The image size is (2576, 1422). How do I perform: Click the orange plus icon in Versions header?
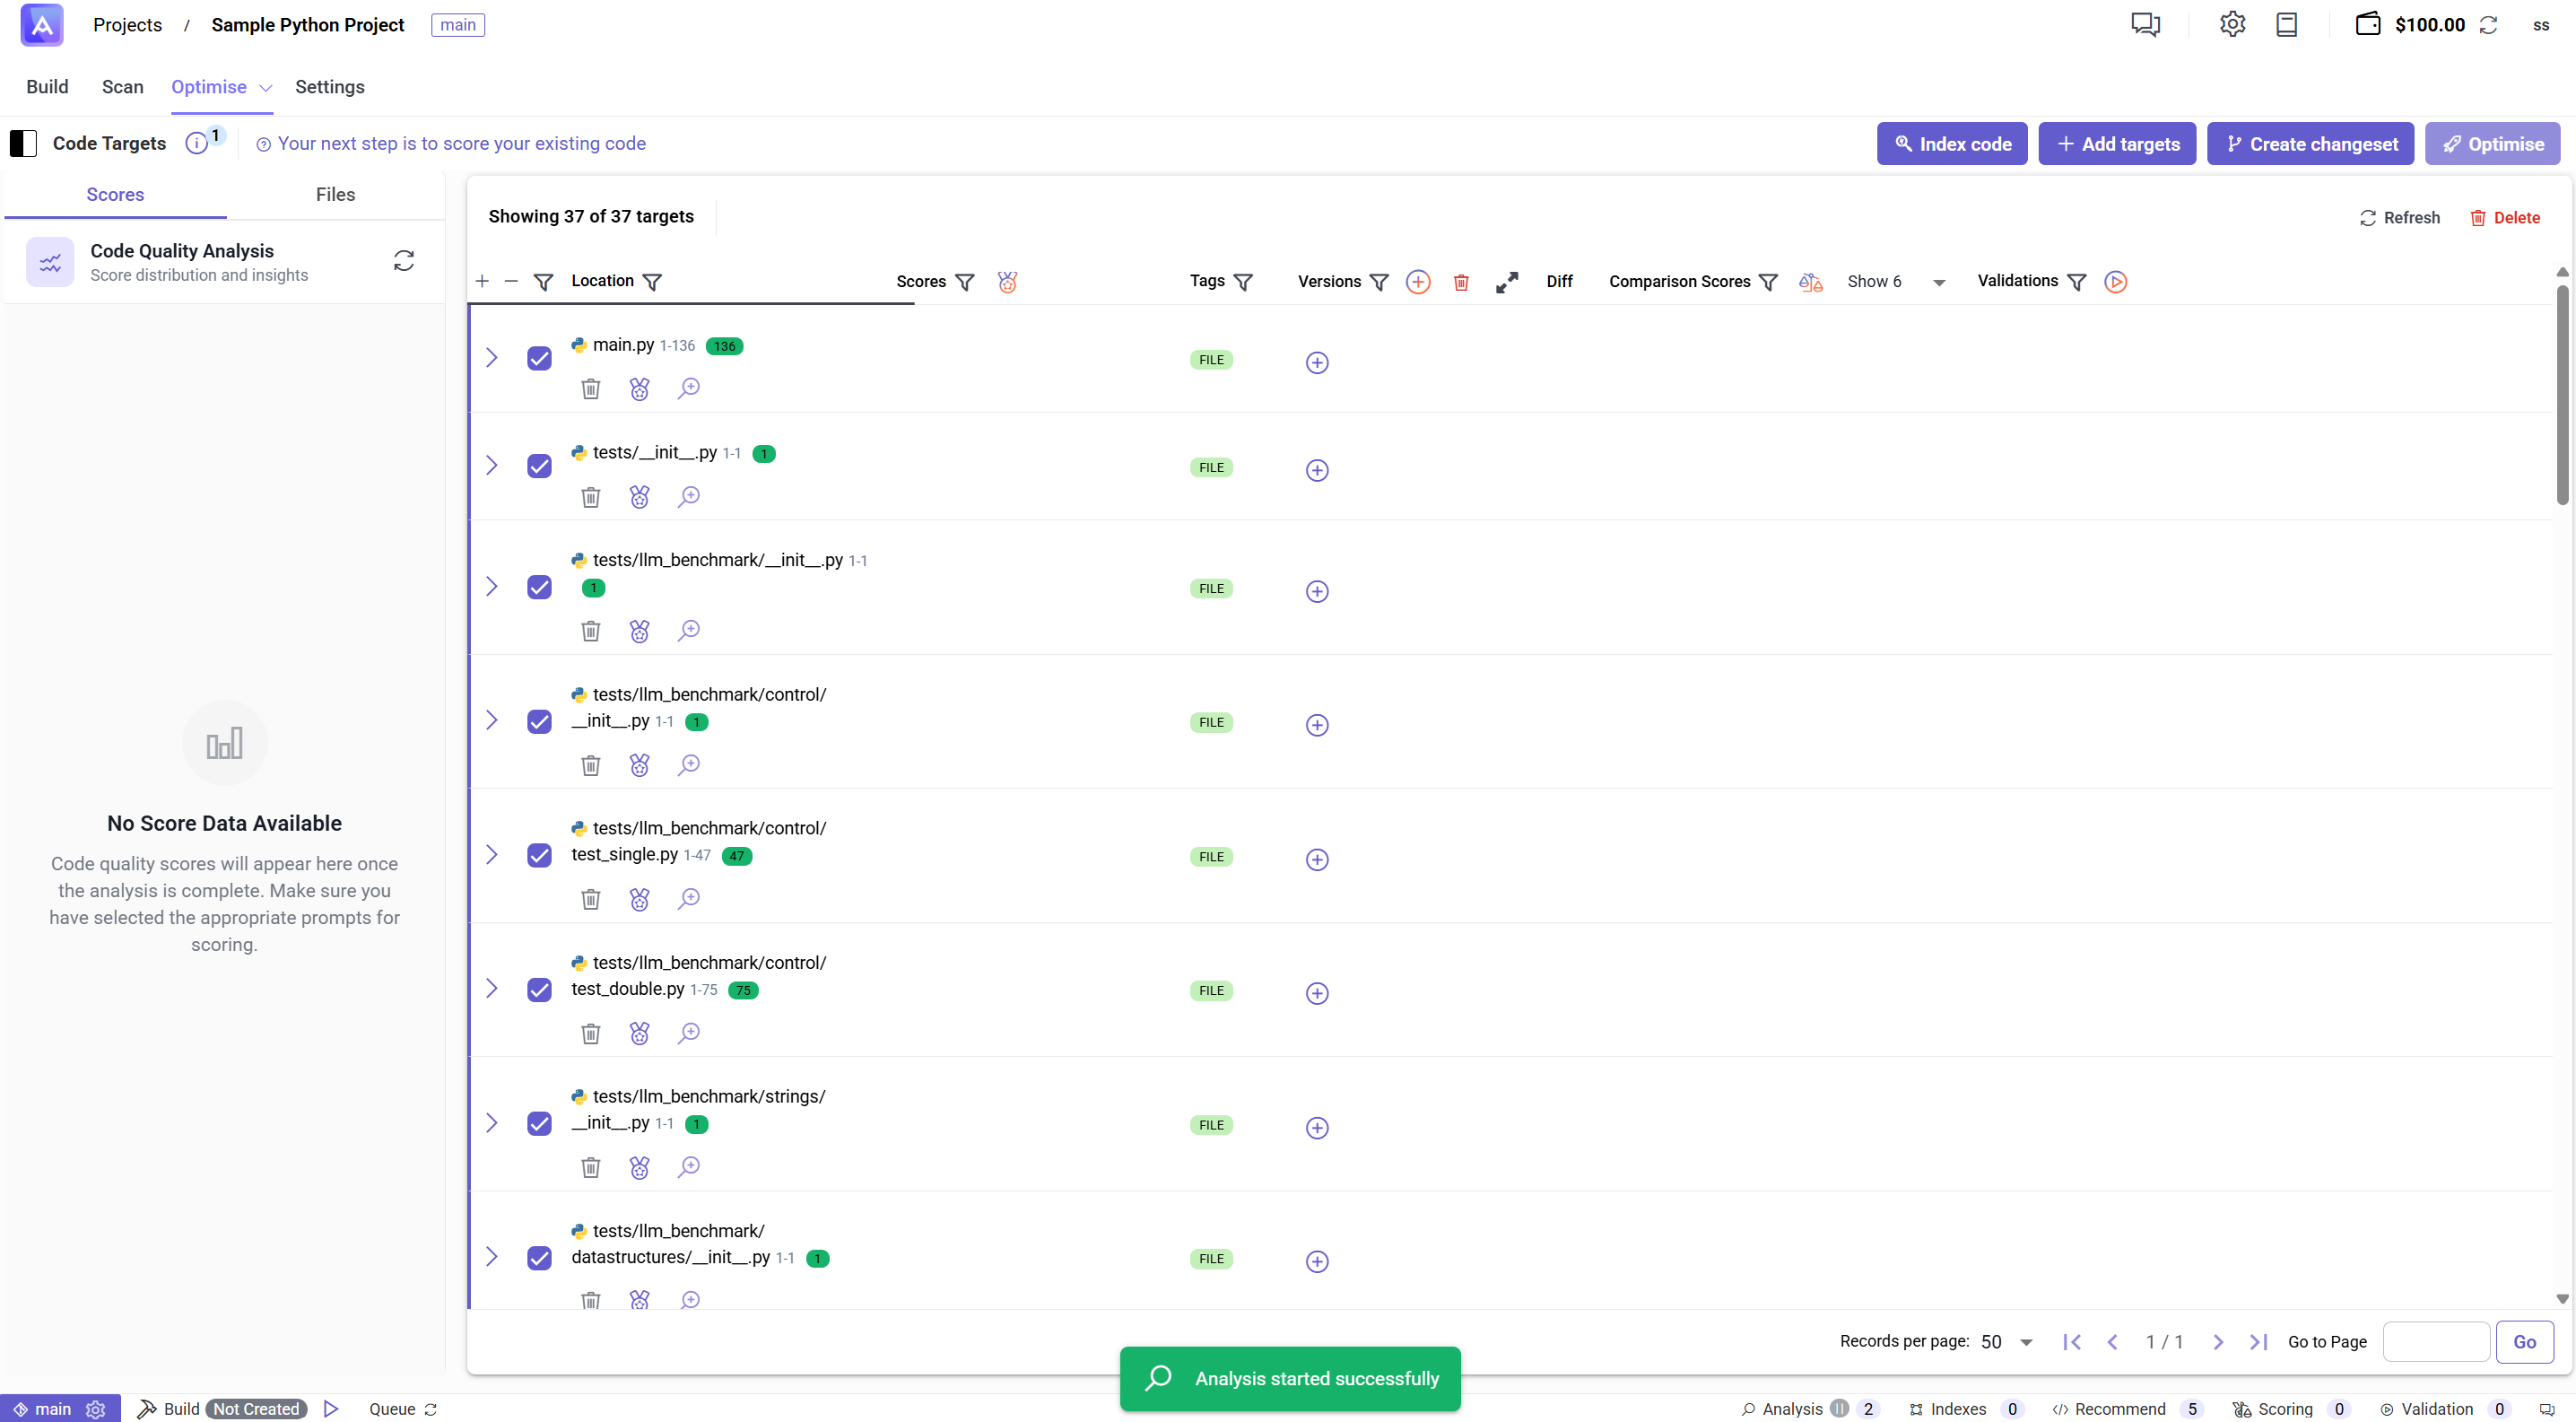(x=1418, y=282)
